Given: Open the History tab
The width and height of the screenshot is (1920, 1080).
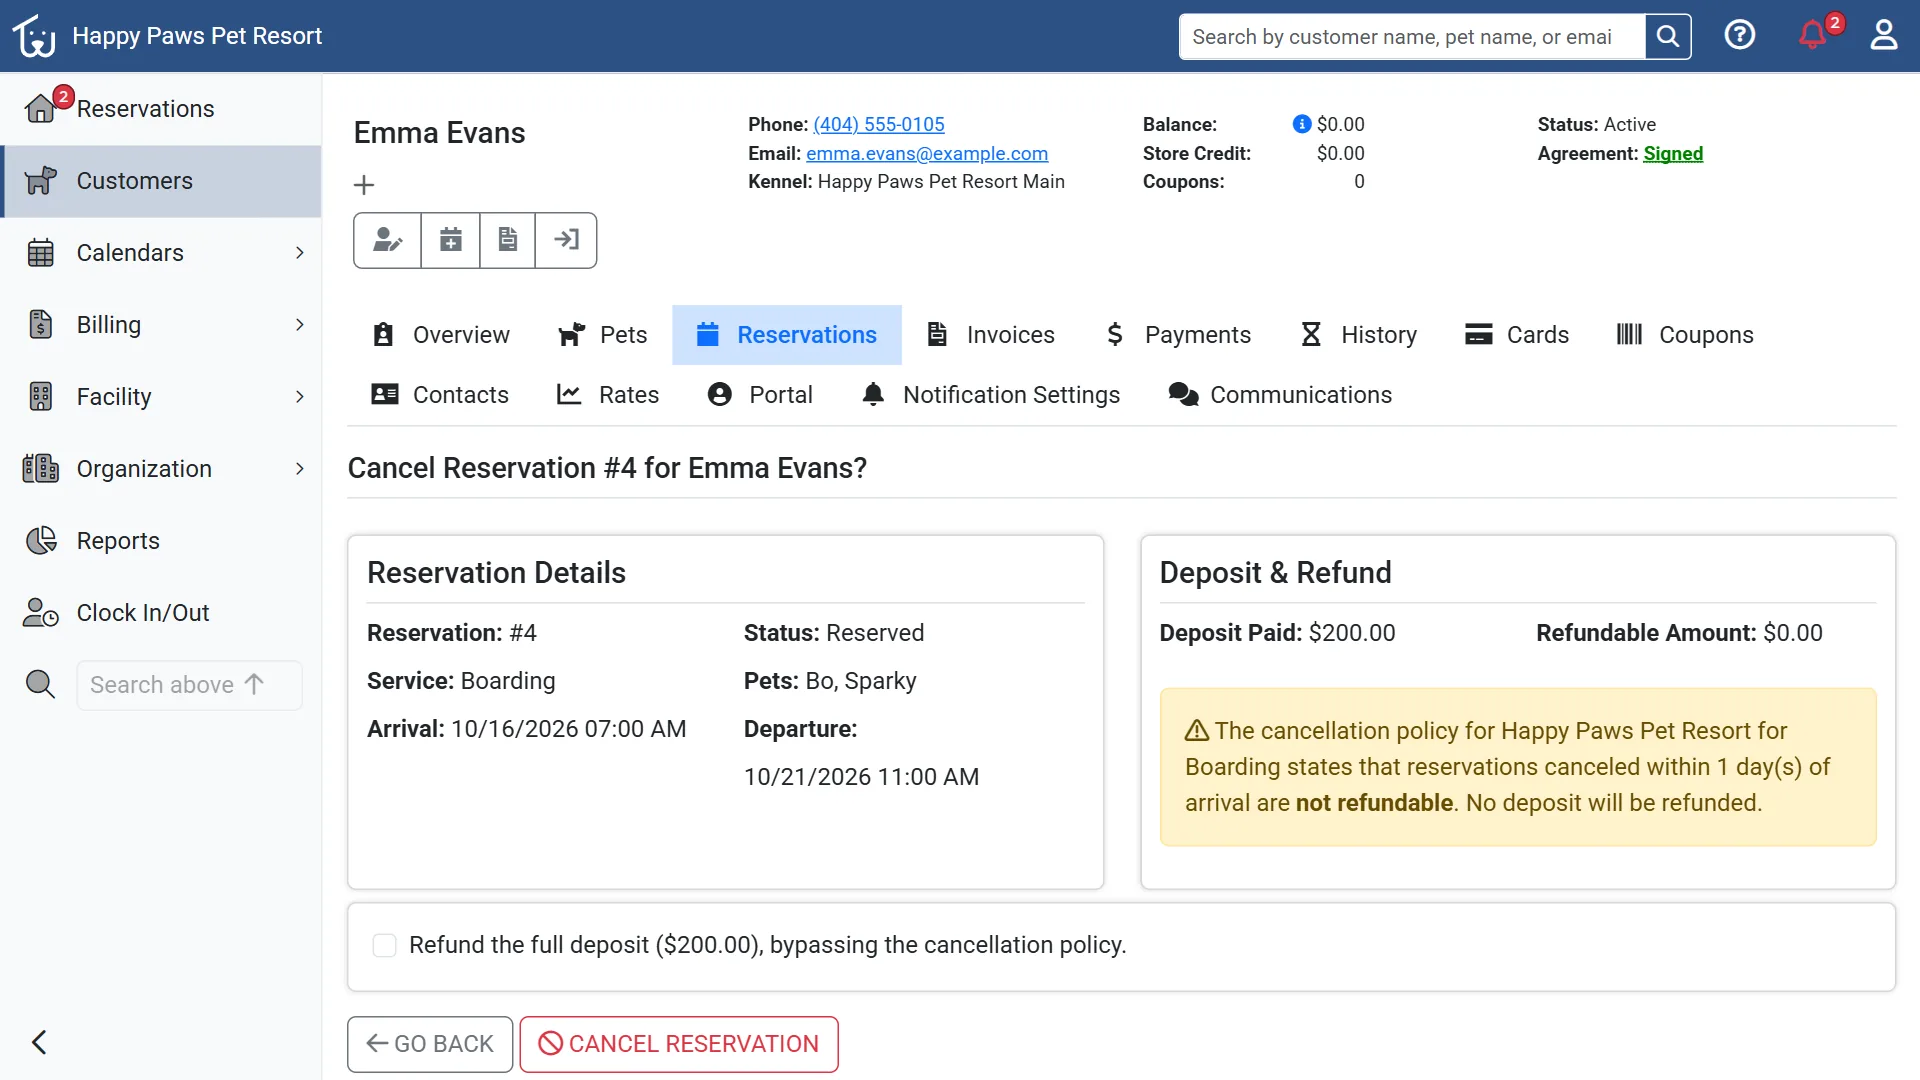Looking at the screenshot, I should click(x=1358, y=335).
